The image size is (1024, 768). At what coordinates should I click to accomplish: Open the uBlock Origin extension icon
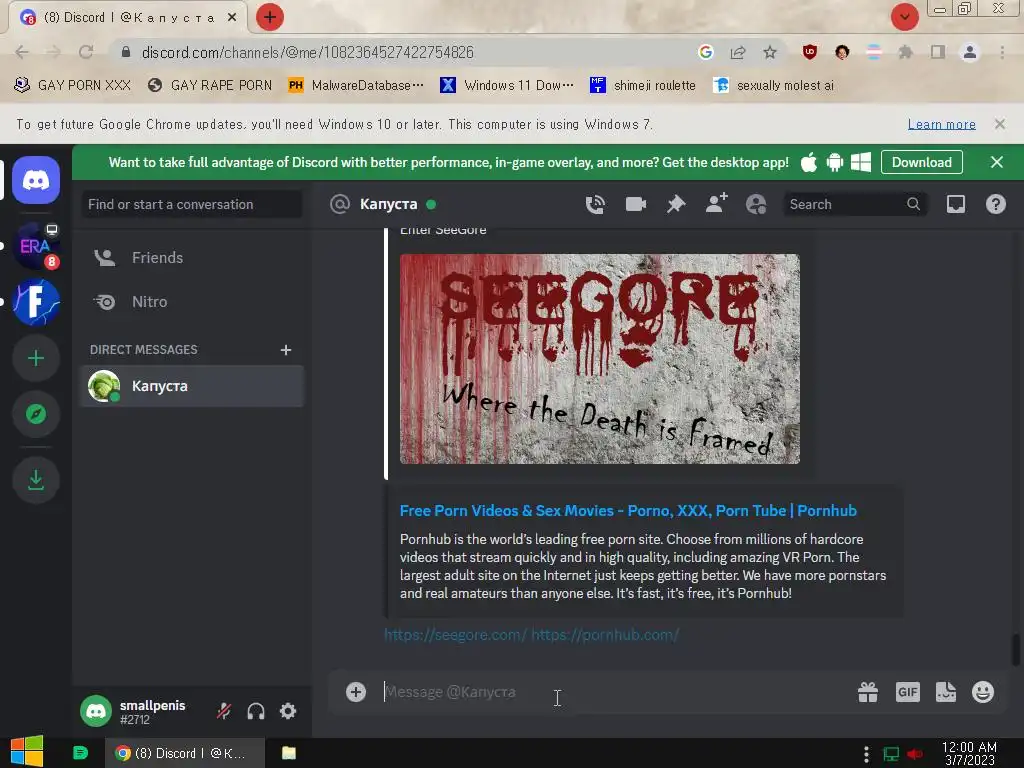[810, 52]
